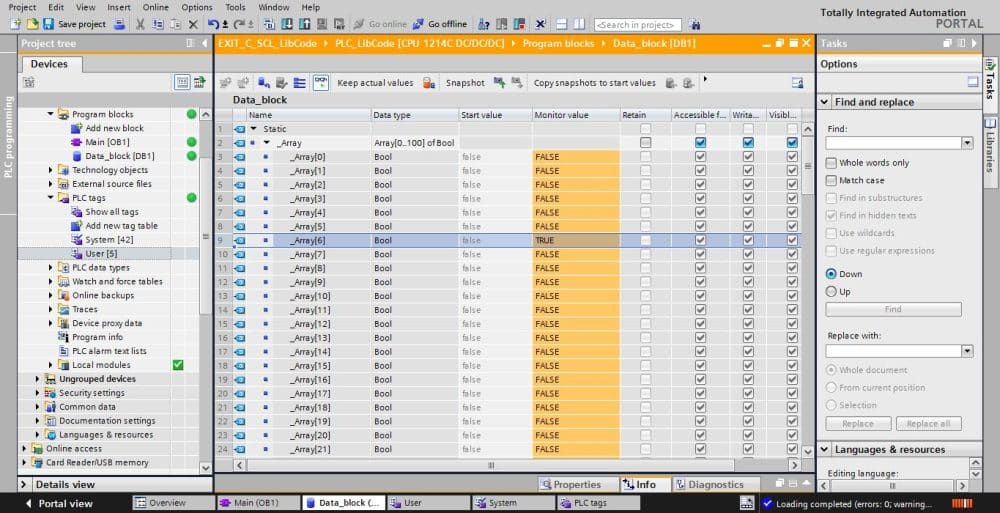The height and width of the screenshot is (513, 1000).
Task: Expand the Technology objects tree node
Action: pyautogui.click(x=50, y=170)
